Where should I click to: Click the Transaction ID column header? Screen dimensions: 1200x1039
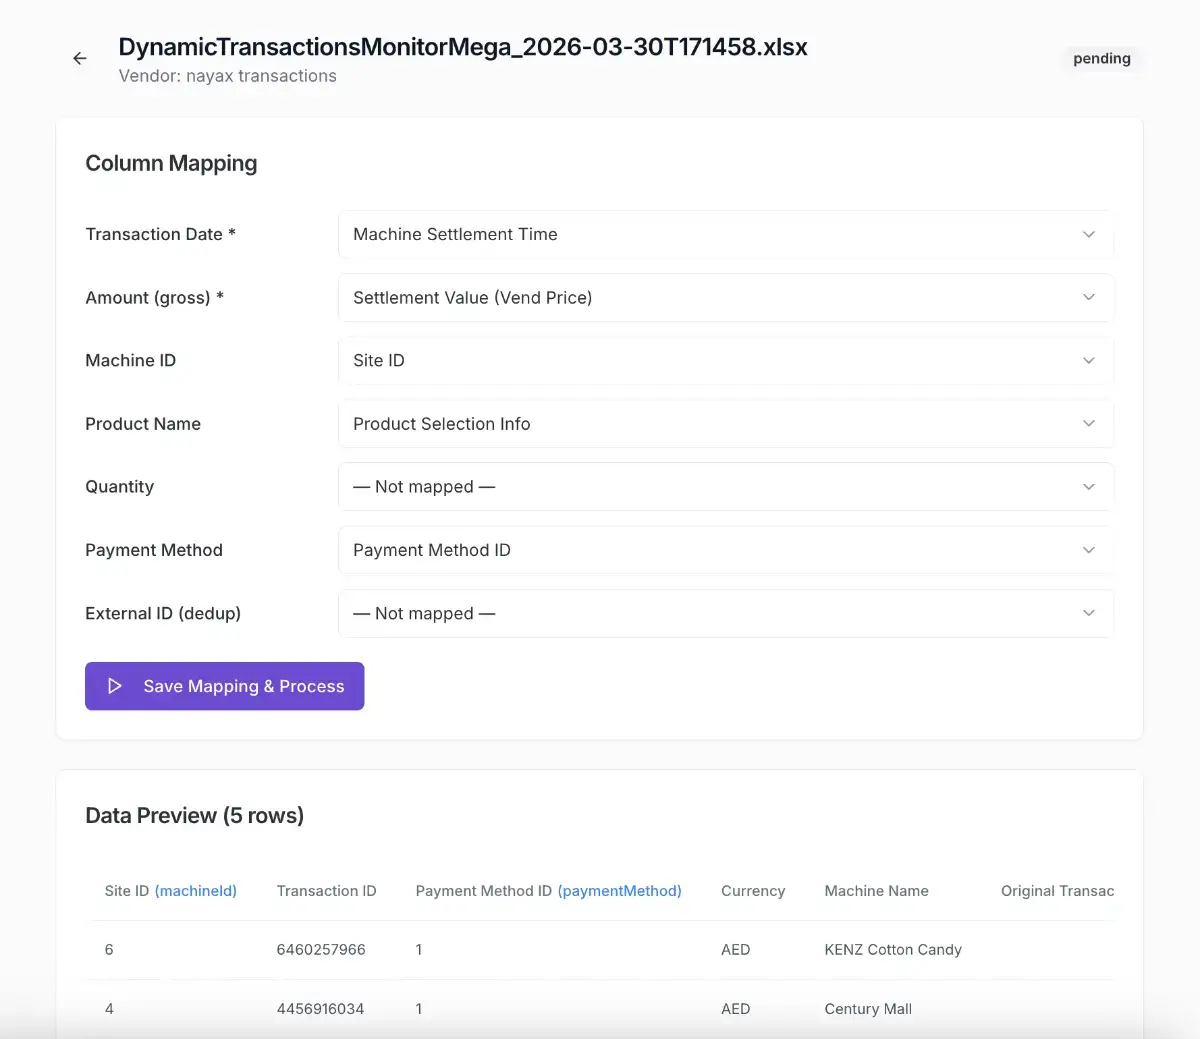326,891
